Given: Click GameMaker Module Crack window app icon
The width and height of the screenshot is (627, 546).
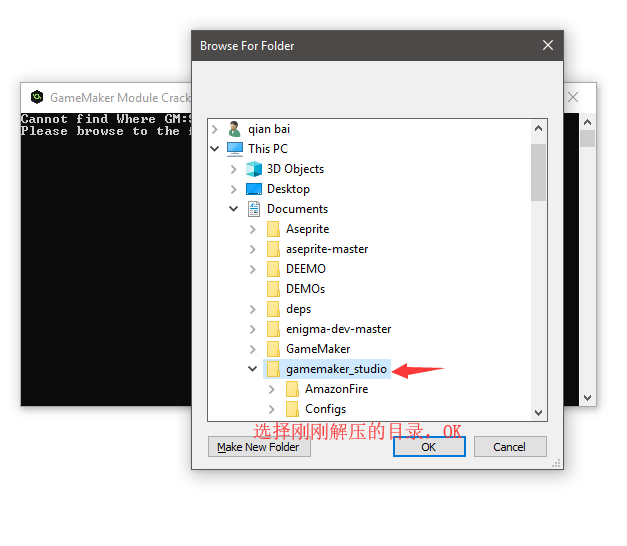Looking at the screenshot, I should [x=37, y=97].
